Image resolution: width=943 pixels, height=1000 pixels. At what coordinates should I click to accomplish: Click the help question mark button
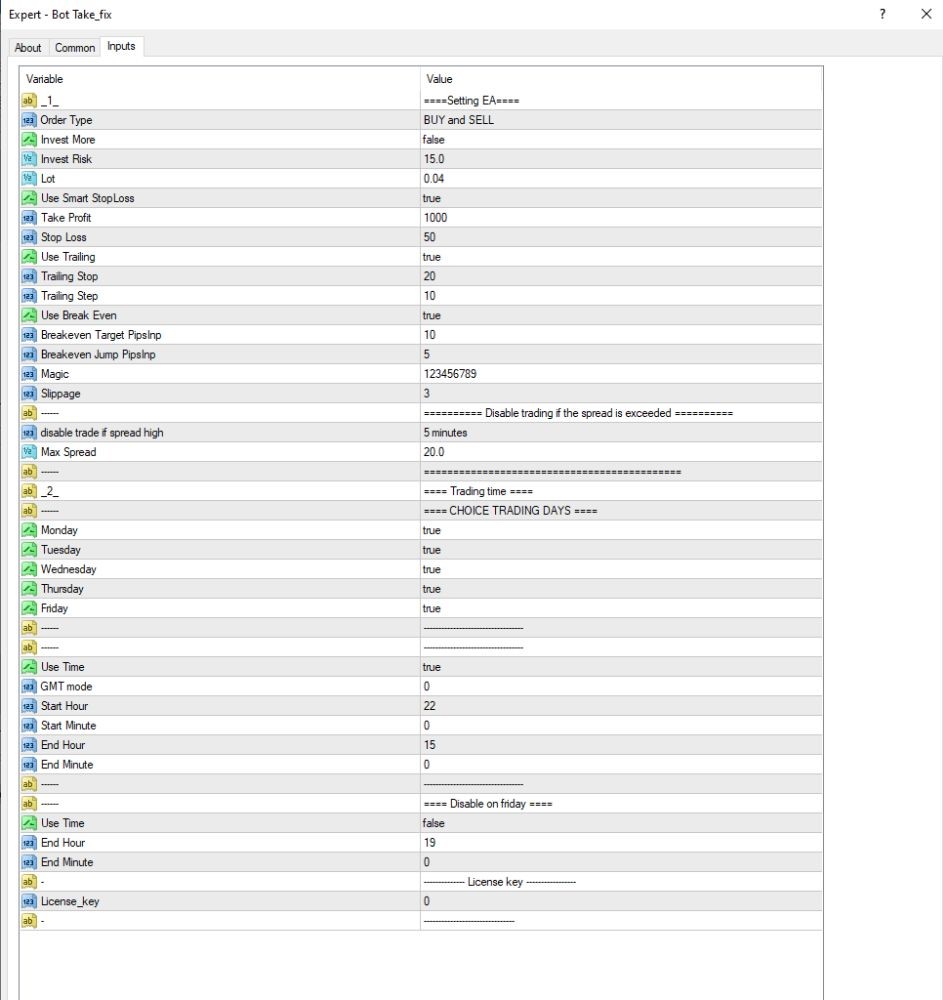pos(882,14)
